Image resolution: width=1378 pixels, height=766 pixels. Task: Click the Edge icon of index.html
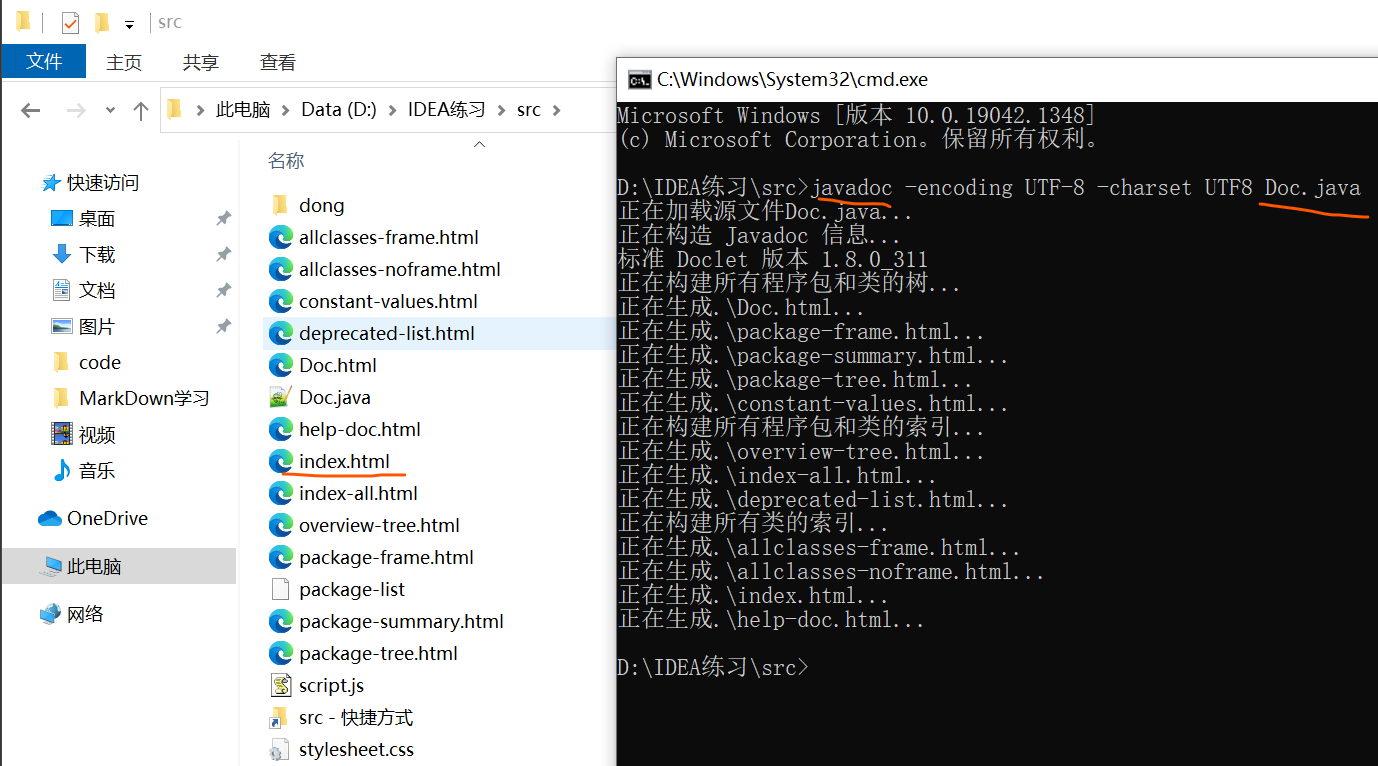[x=281, y=461]
